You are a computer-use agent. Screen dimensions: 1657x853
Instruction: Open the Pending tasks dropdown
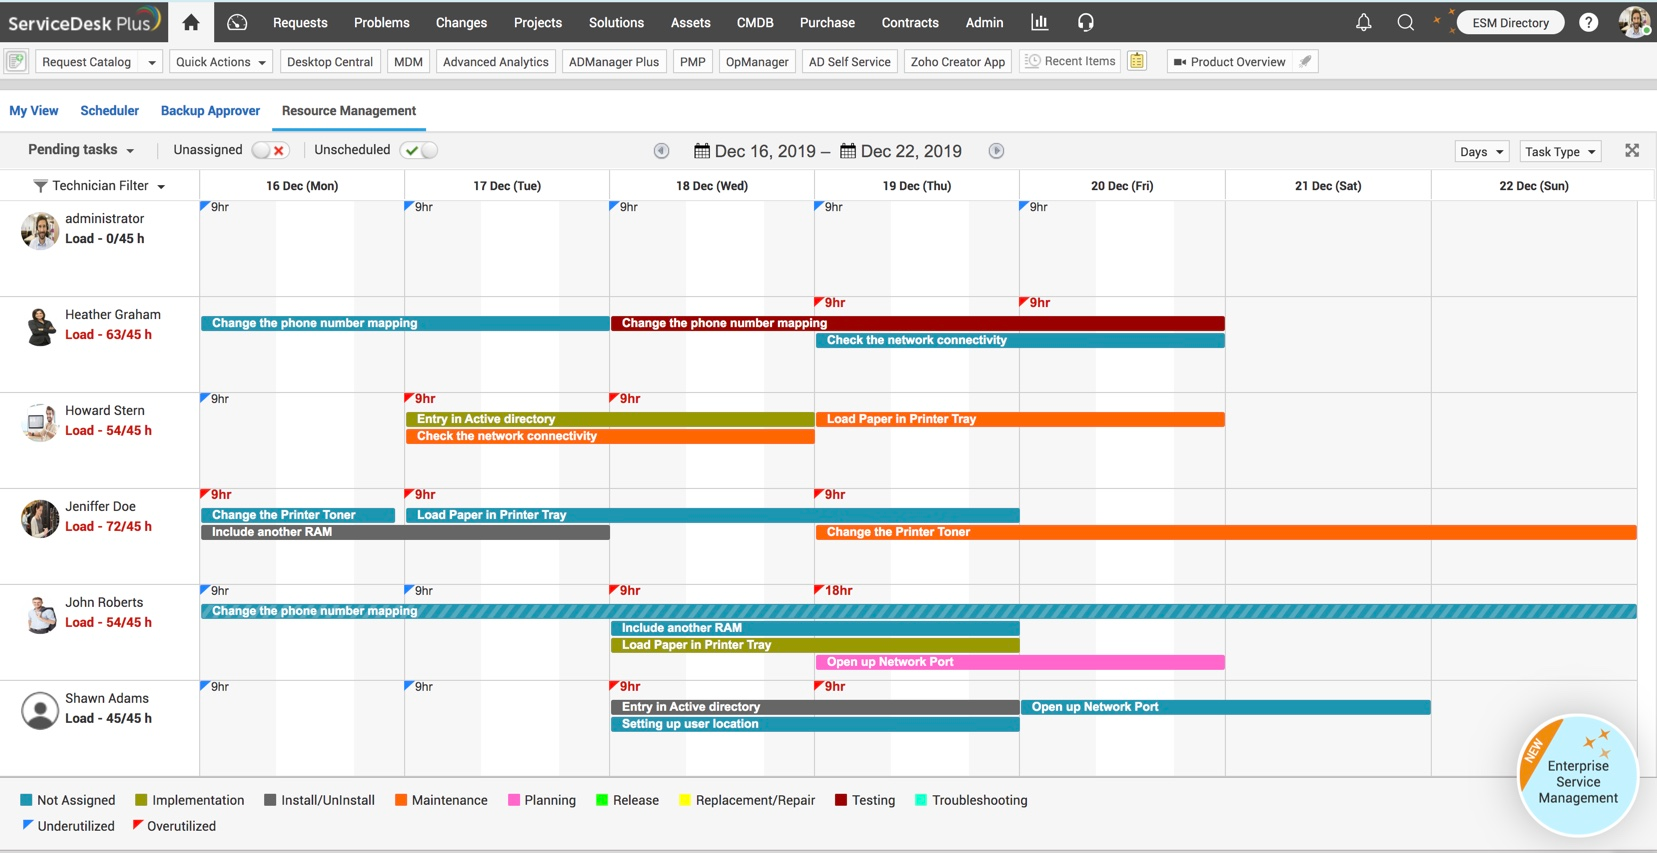click(81, 150)
